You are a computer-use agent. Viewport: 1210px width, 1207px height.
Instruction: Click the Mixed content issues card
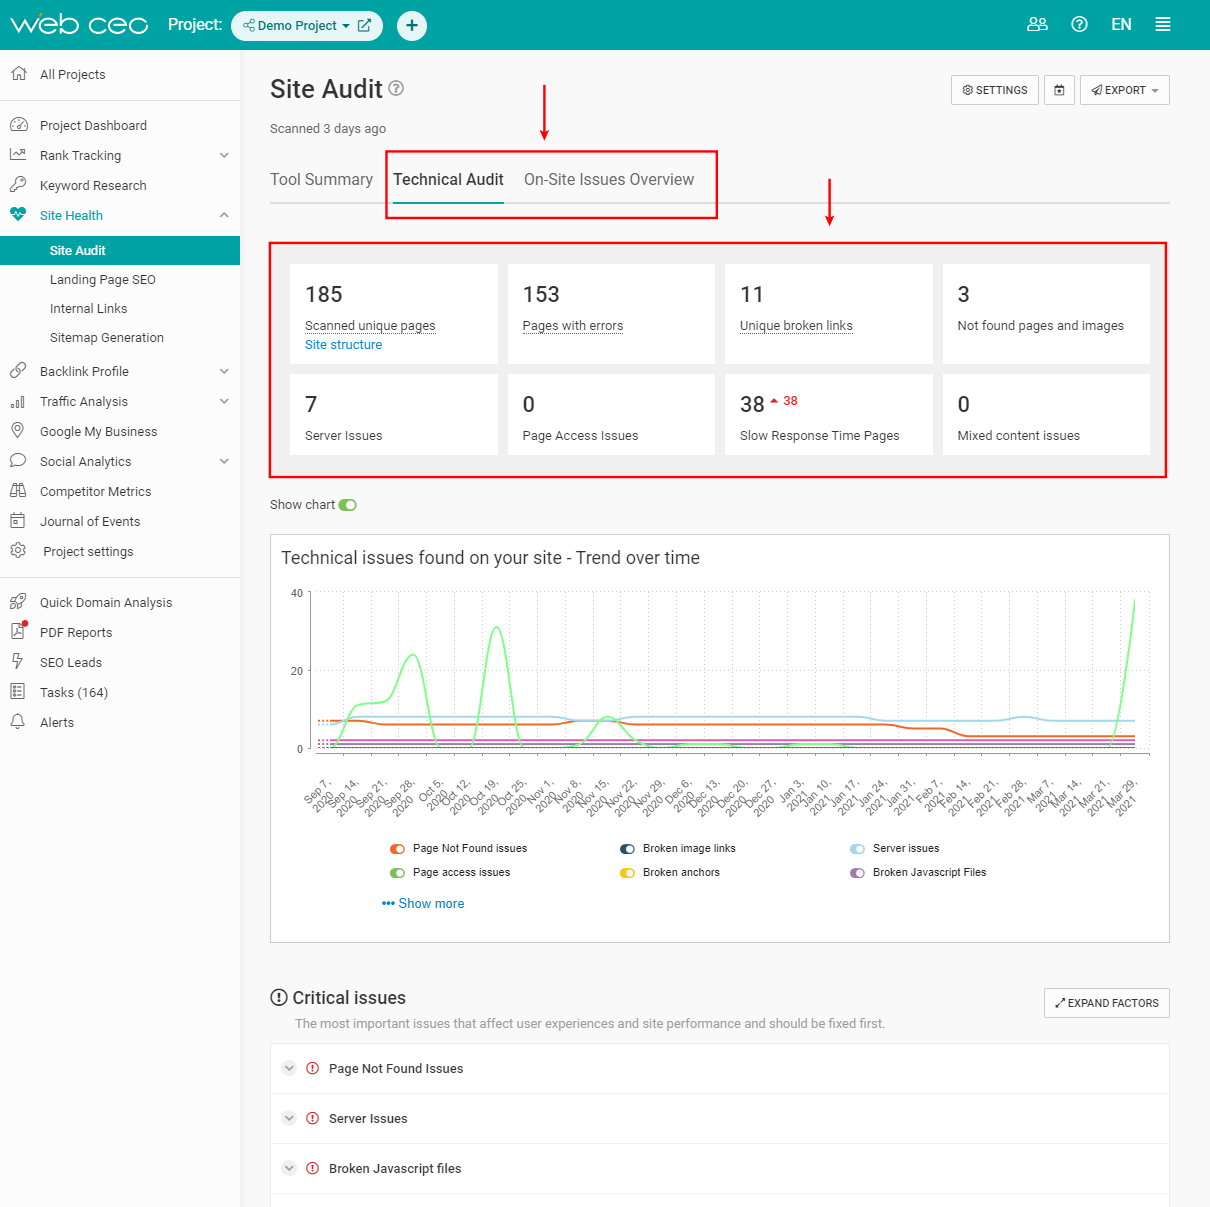[1046, 414]
